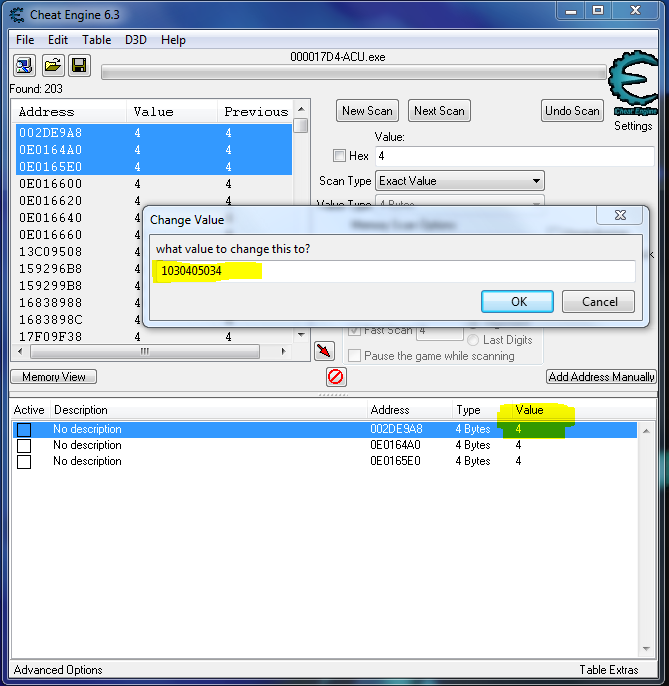Activate the 0E0164A0 entry checkbox
The width and height of the screenshot is (669, 686).
[24, 446]
